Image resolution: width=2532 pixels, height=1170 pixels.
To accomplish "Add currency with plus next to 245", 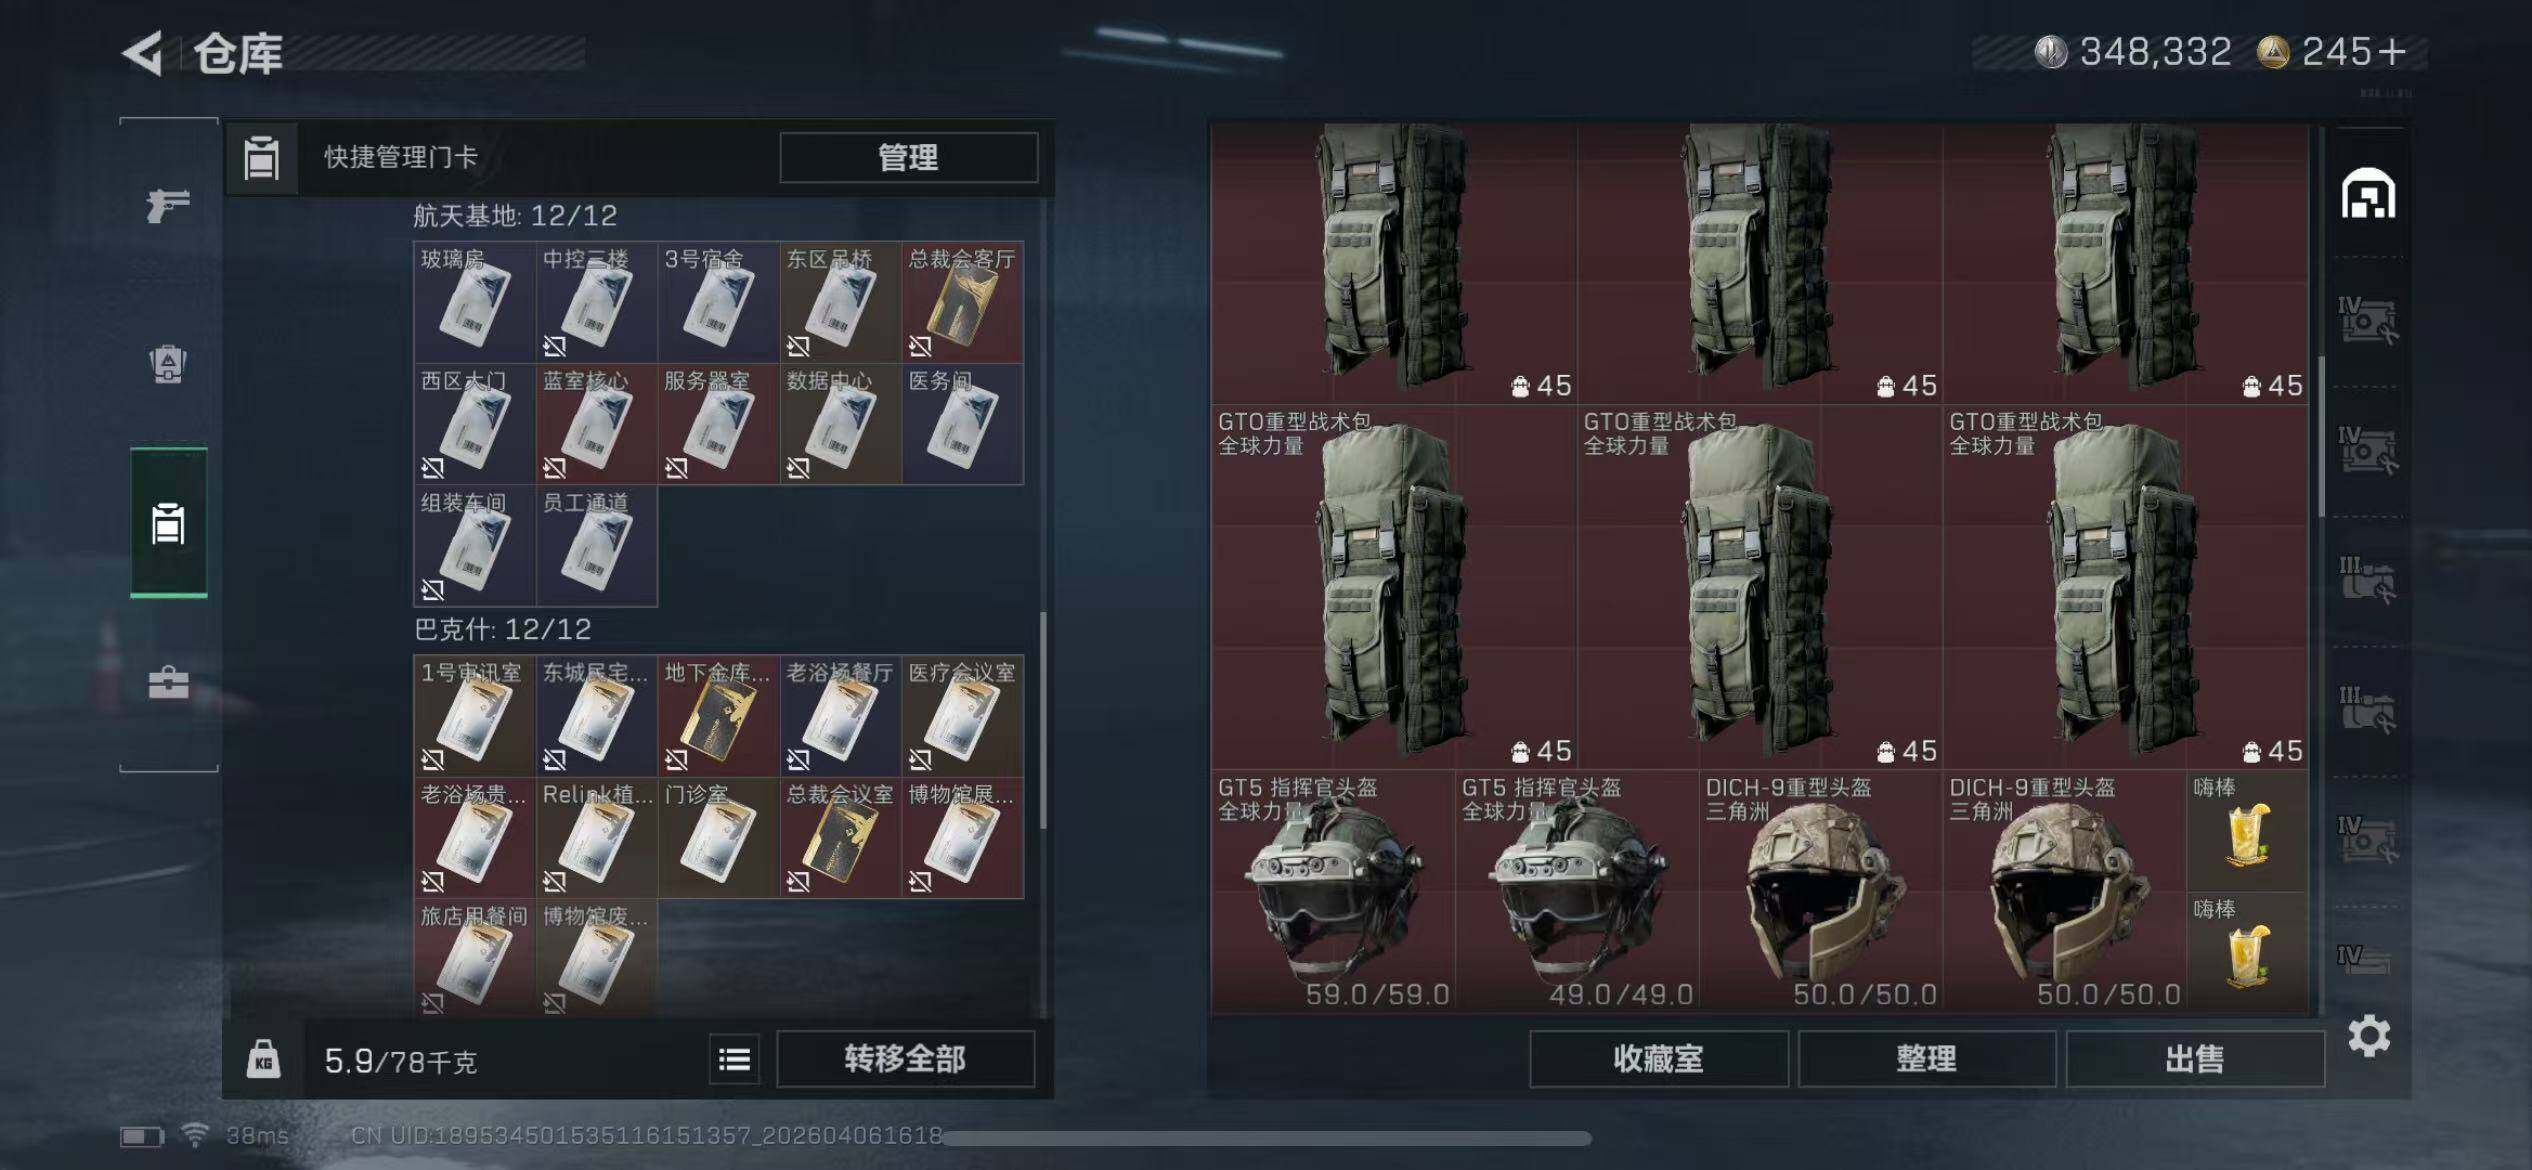I will pos(2392,52).
